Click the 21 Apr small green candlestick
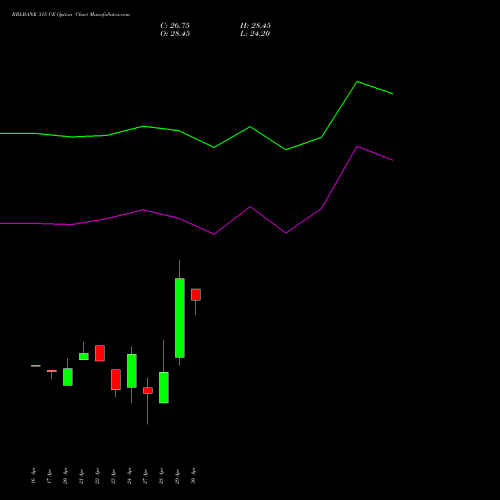Screen dimensions: 500x500 (84, 356)
